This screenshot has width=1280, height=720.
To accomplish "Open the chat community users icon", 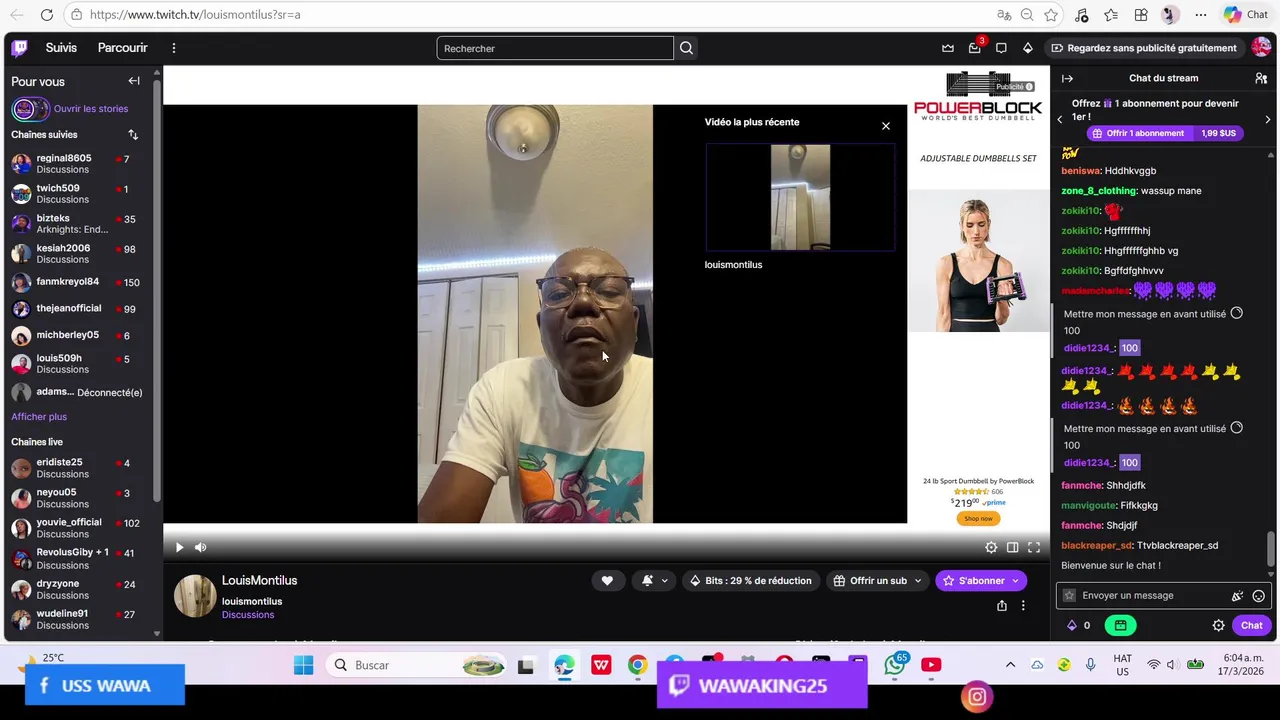I will (1261, 78).
